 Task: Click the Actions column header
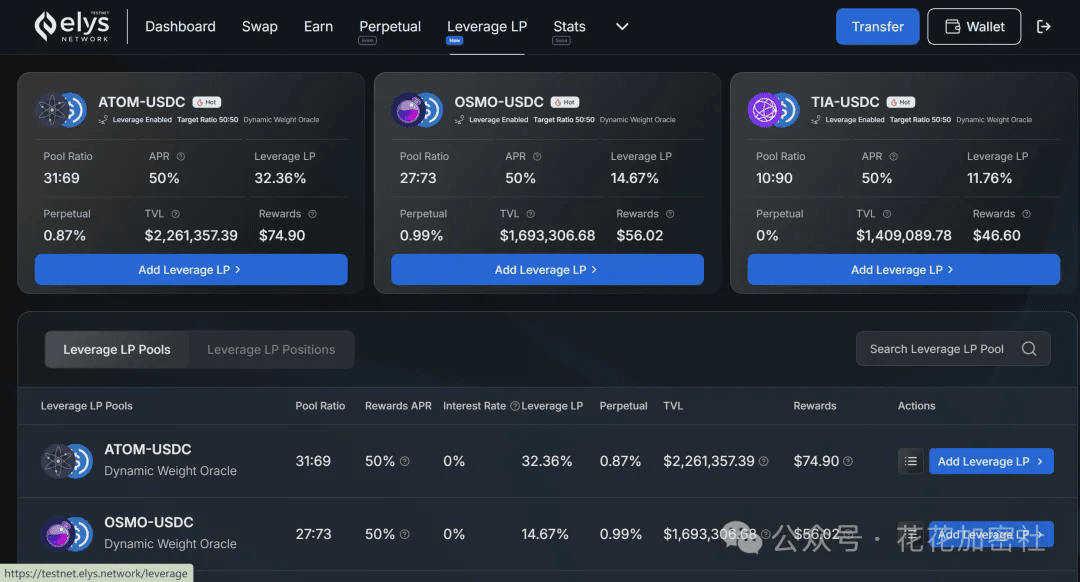click(x=916, y=406)
